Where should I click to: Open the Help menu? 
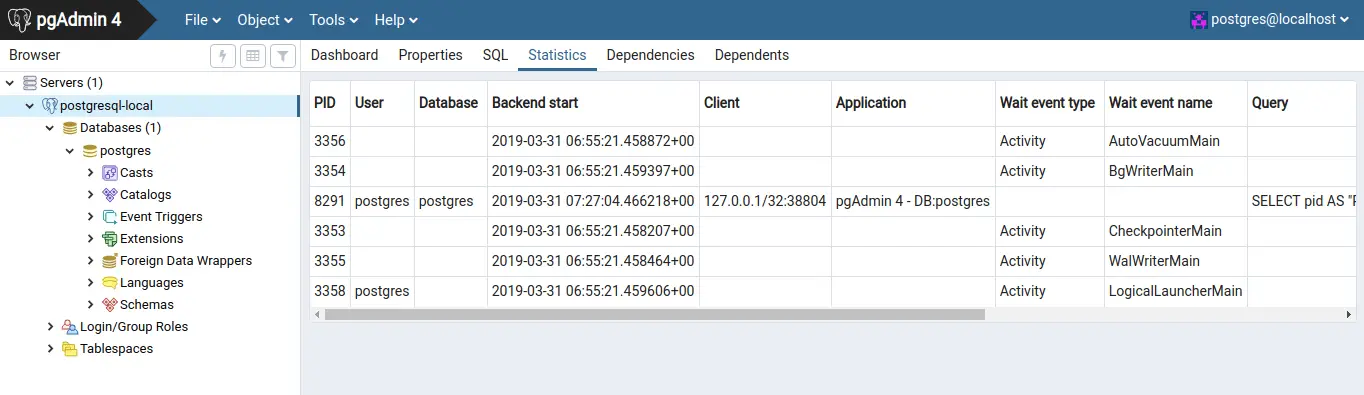[396, 20]
